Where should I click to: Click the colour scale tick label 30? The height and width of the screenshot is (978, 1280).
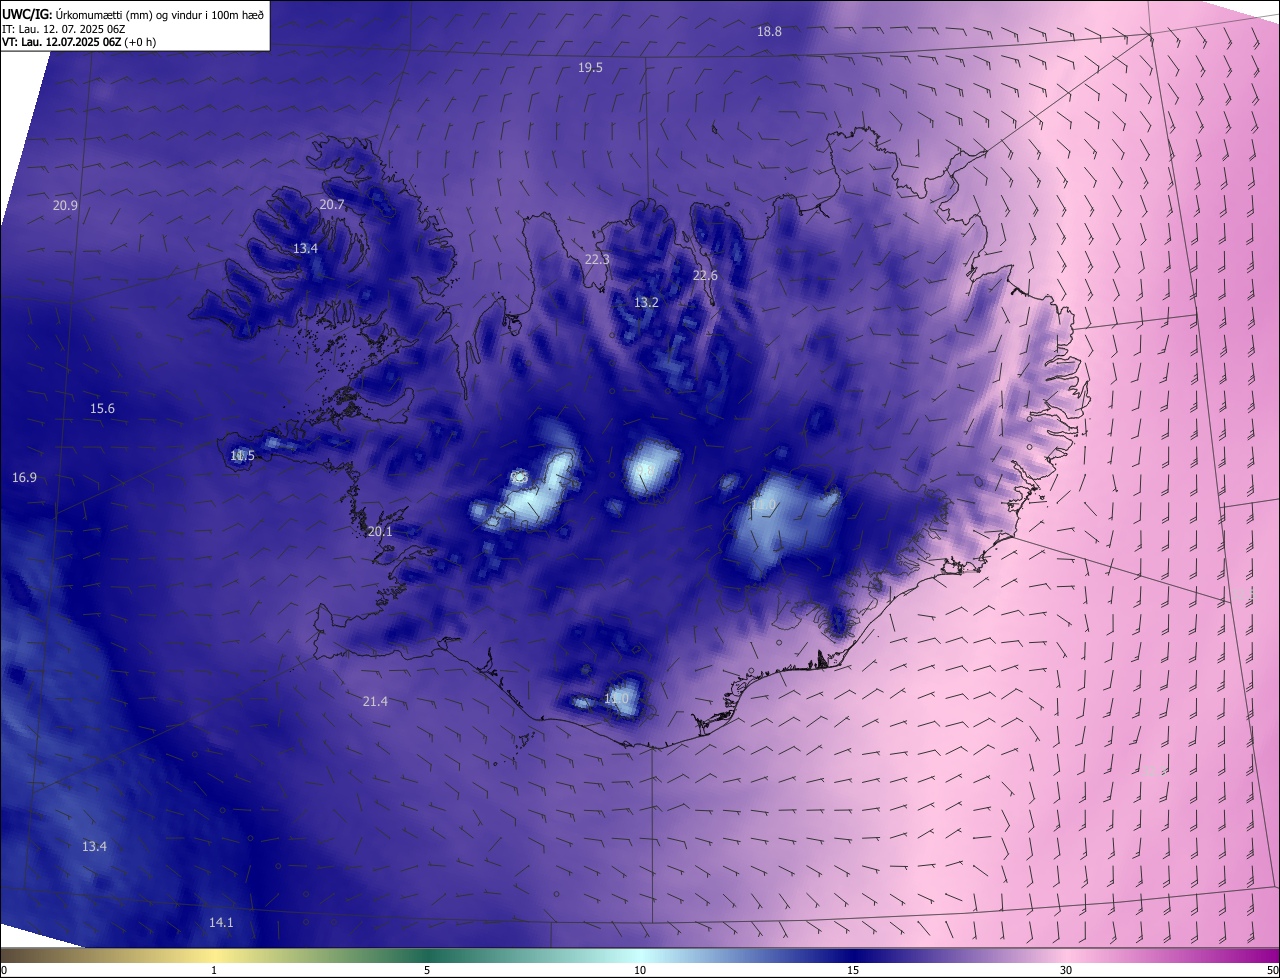coord(1066,970)
